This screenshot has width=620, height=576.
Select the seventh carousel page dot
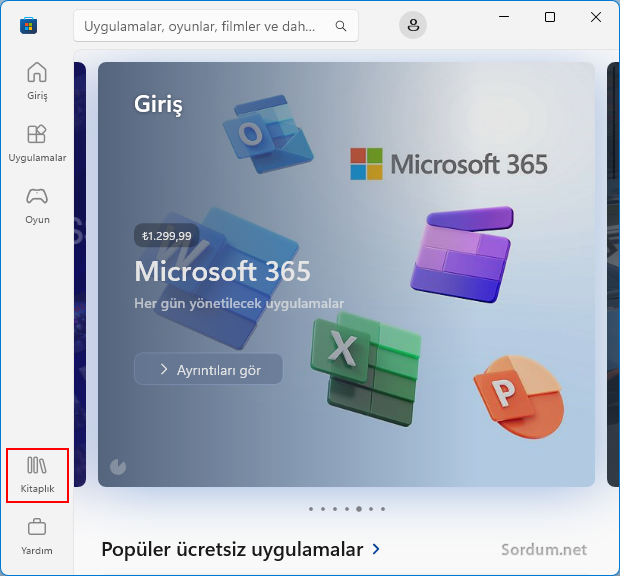coord(383,509)
